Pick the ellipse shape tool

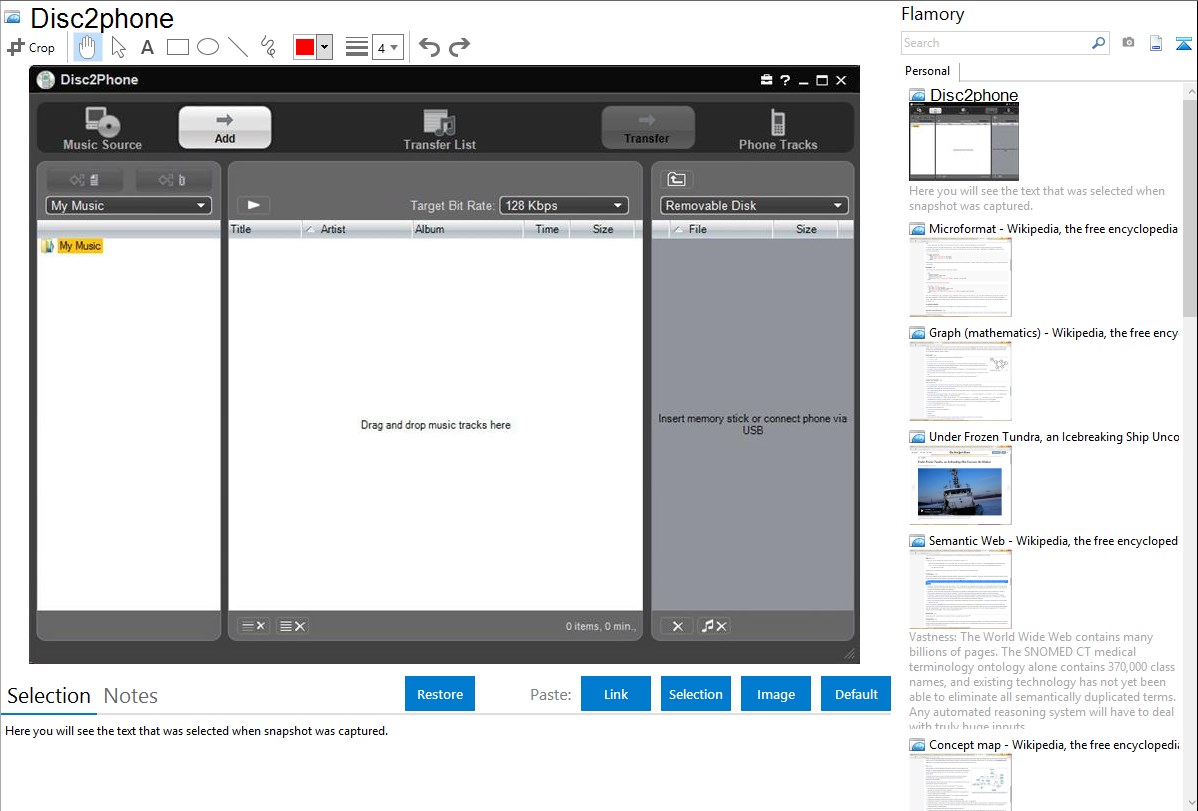pos(208,47)
